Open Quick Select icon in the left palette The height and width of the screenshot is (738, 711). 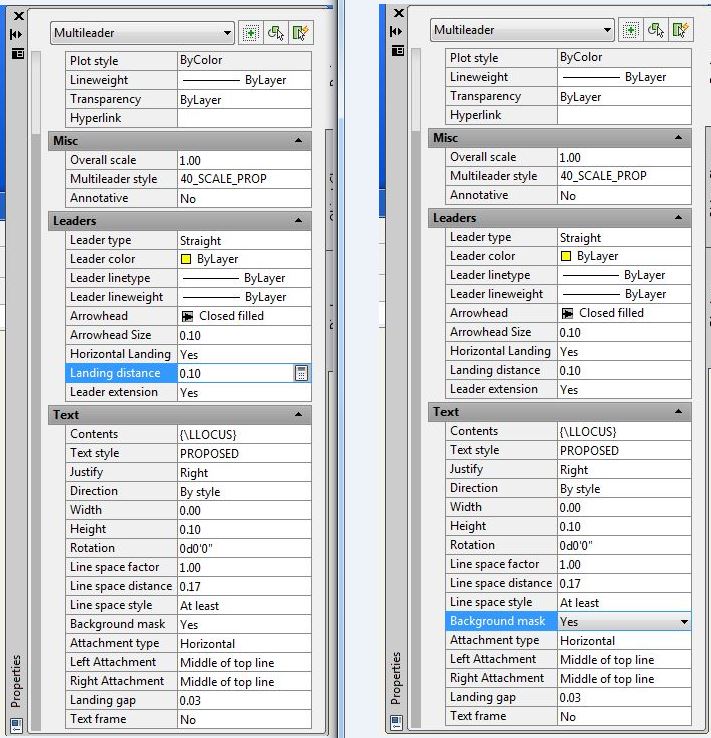(x=300, y=33)
